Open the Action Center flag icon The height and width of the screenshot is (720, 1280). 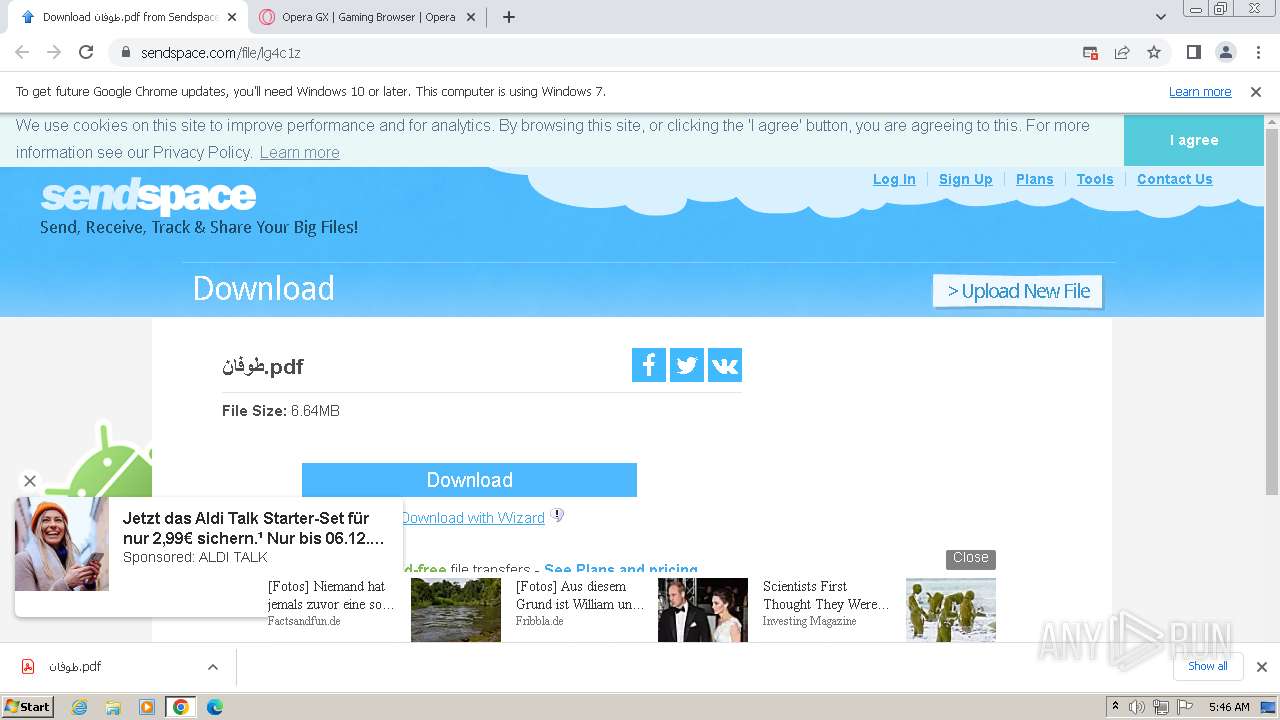[x=1185, y=707]
